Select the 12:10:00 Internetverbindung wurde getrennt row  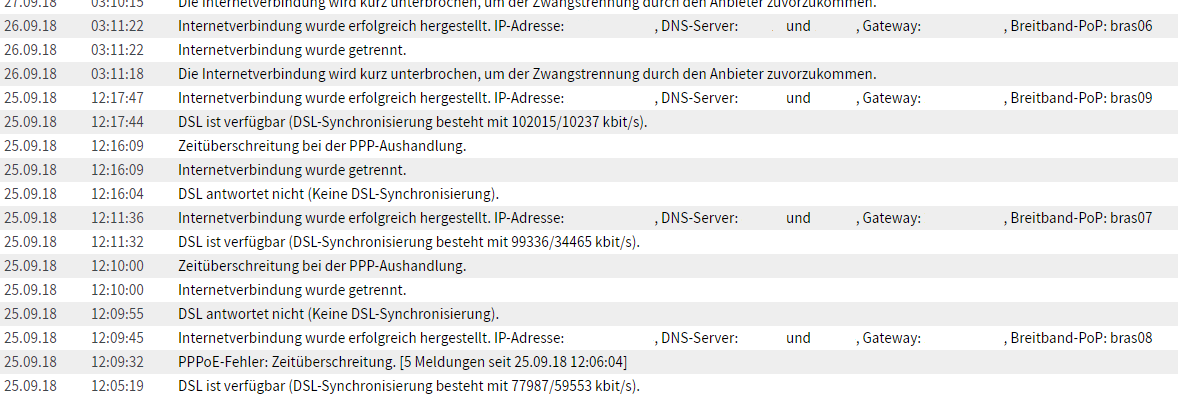point(589,291)
